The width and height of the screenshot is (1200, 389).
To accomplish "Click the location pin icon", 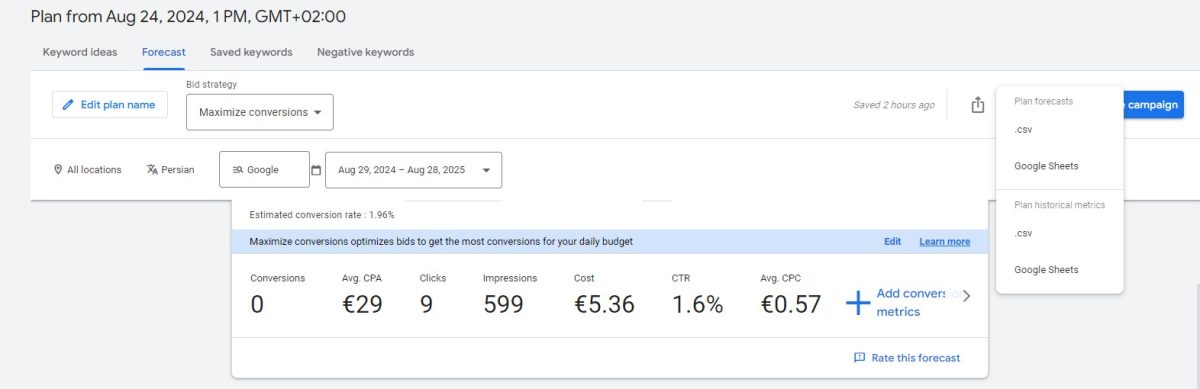I will tap(58, 170).
